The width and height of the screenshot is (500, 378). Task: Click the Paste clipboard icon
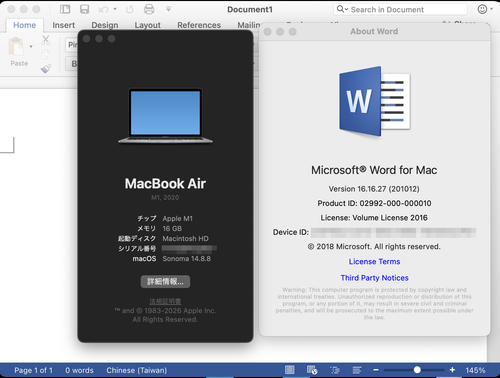(16, 47)
